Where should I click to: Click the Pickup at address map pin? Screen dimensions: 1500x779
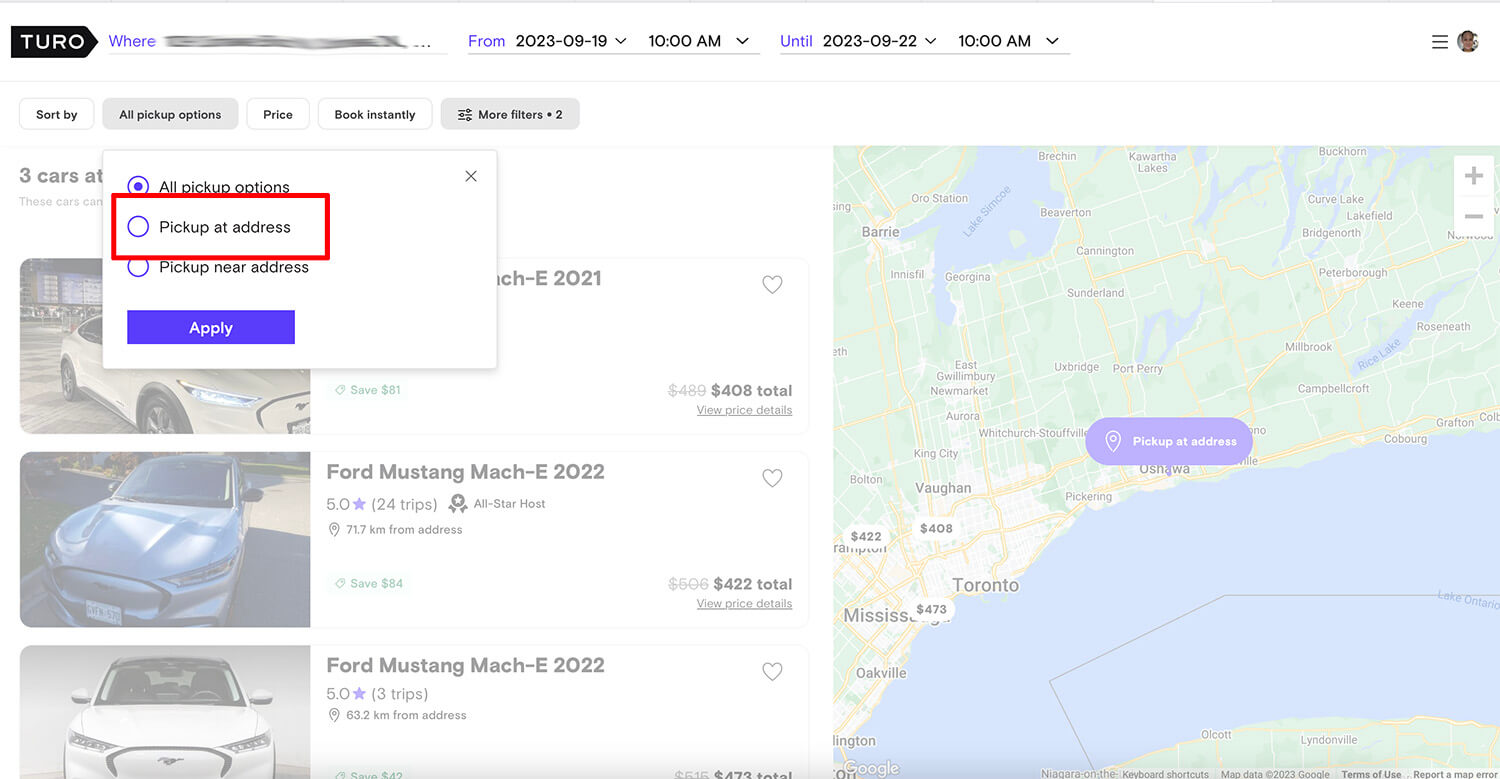pos(1169,441)
